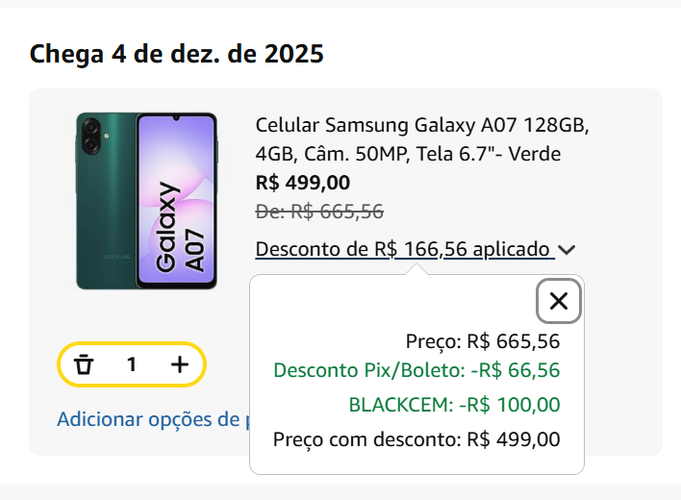Increase quantity with the plus icon
The image size is (681, 500).
pos(179,365)
